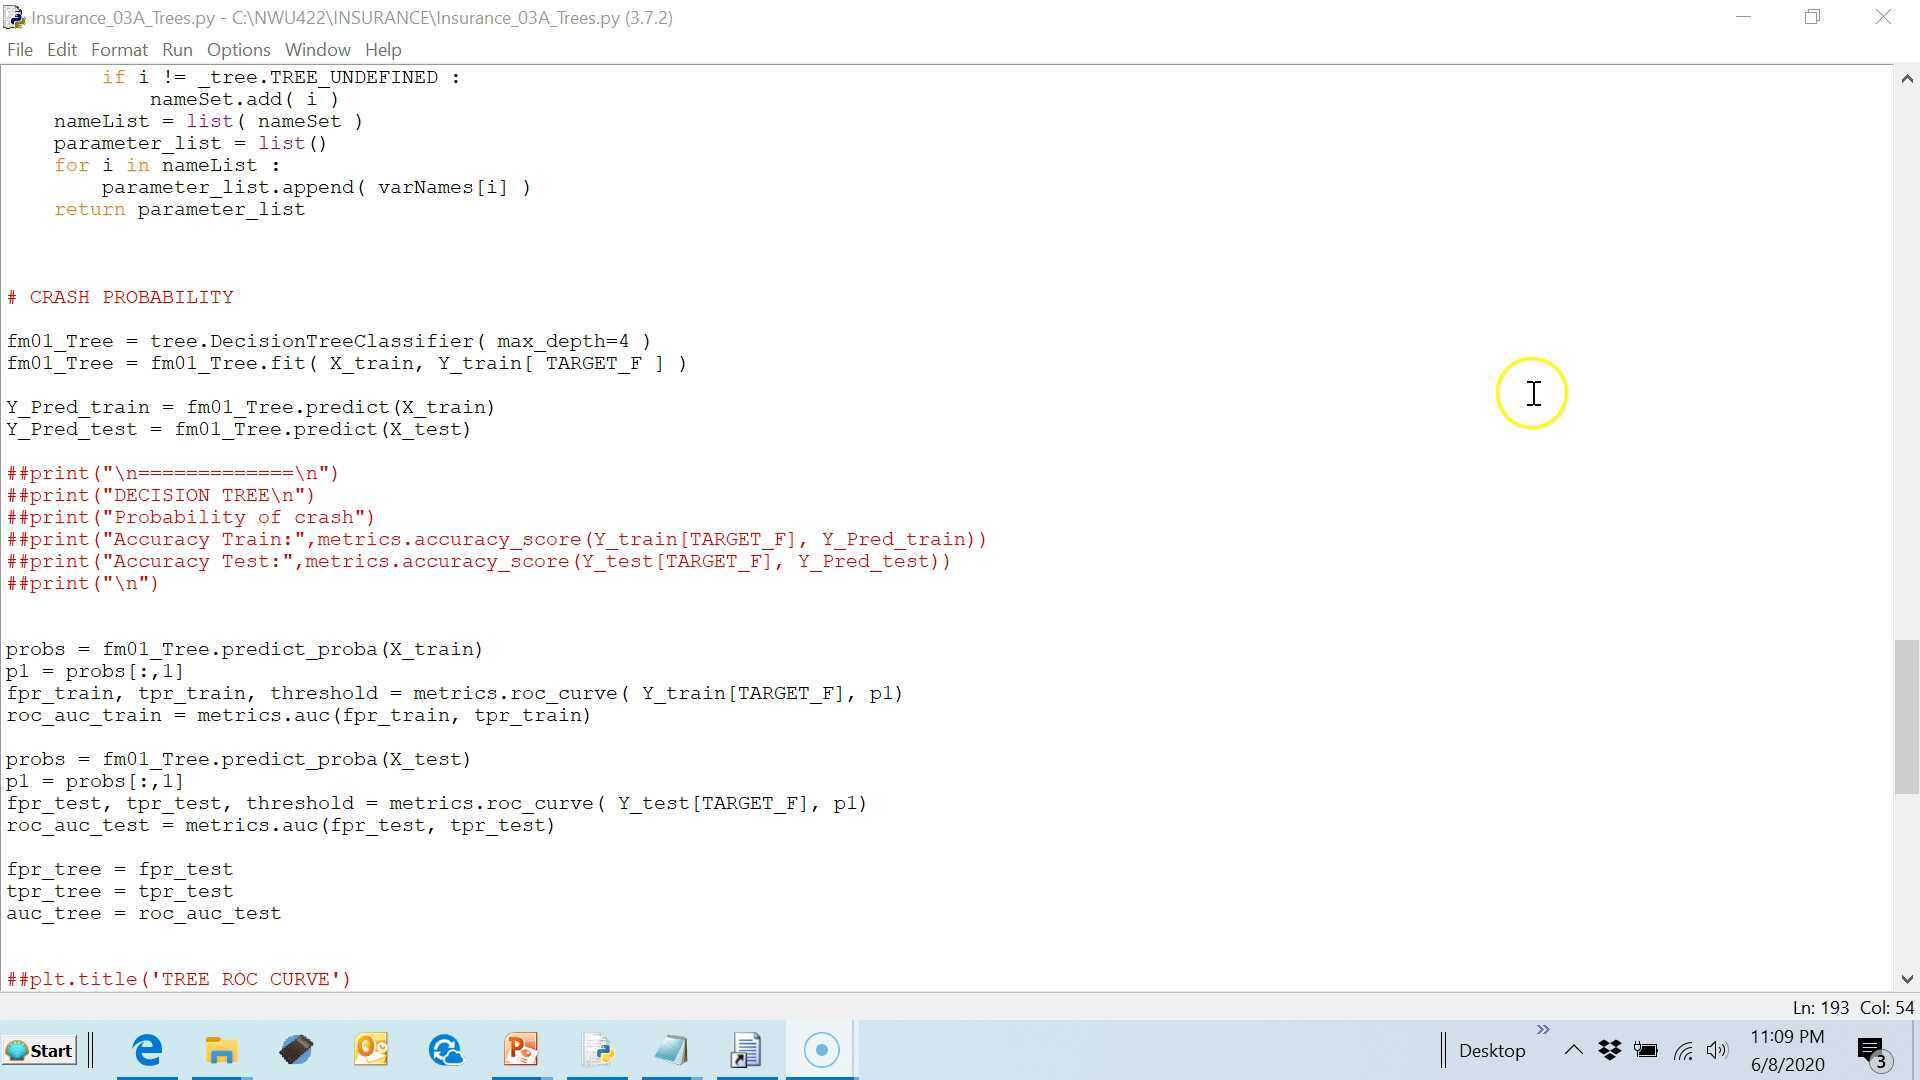Viewport: 1920px width, 1080px height.
Task: Launch PowerPoint from the taskbar
Action: click(520, 1050)
